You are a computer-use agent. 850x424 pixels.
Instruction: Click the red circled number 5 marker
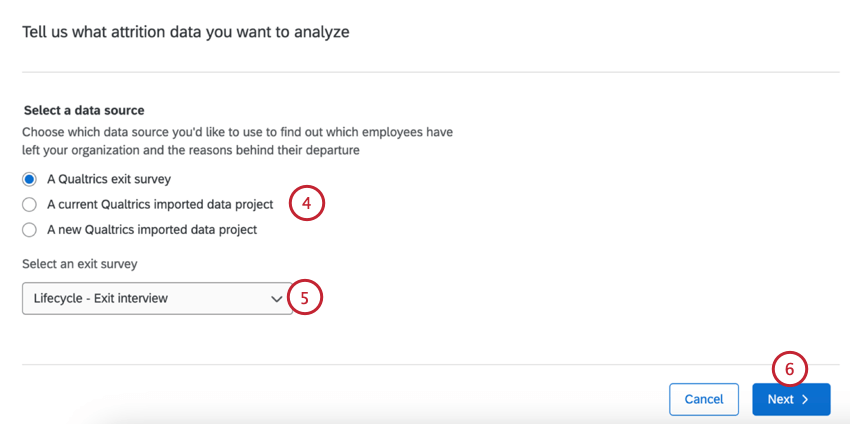click(x=305, y=297)
